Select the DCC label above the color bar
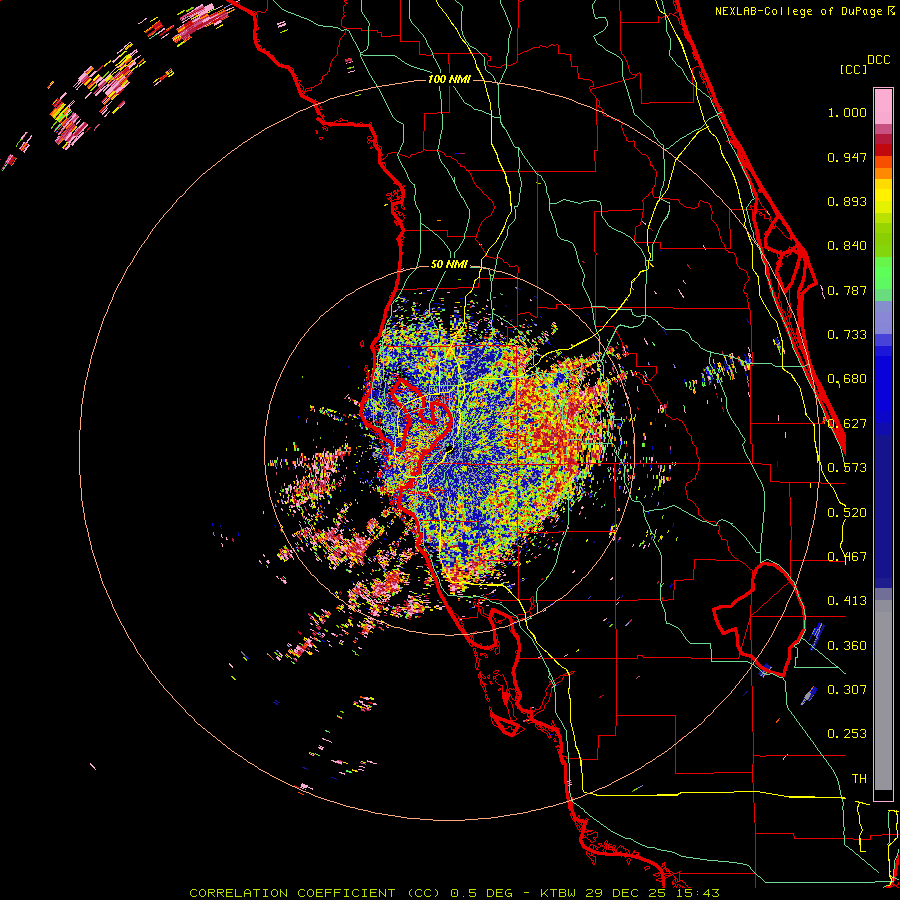 [878, 60]
